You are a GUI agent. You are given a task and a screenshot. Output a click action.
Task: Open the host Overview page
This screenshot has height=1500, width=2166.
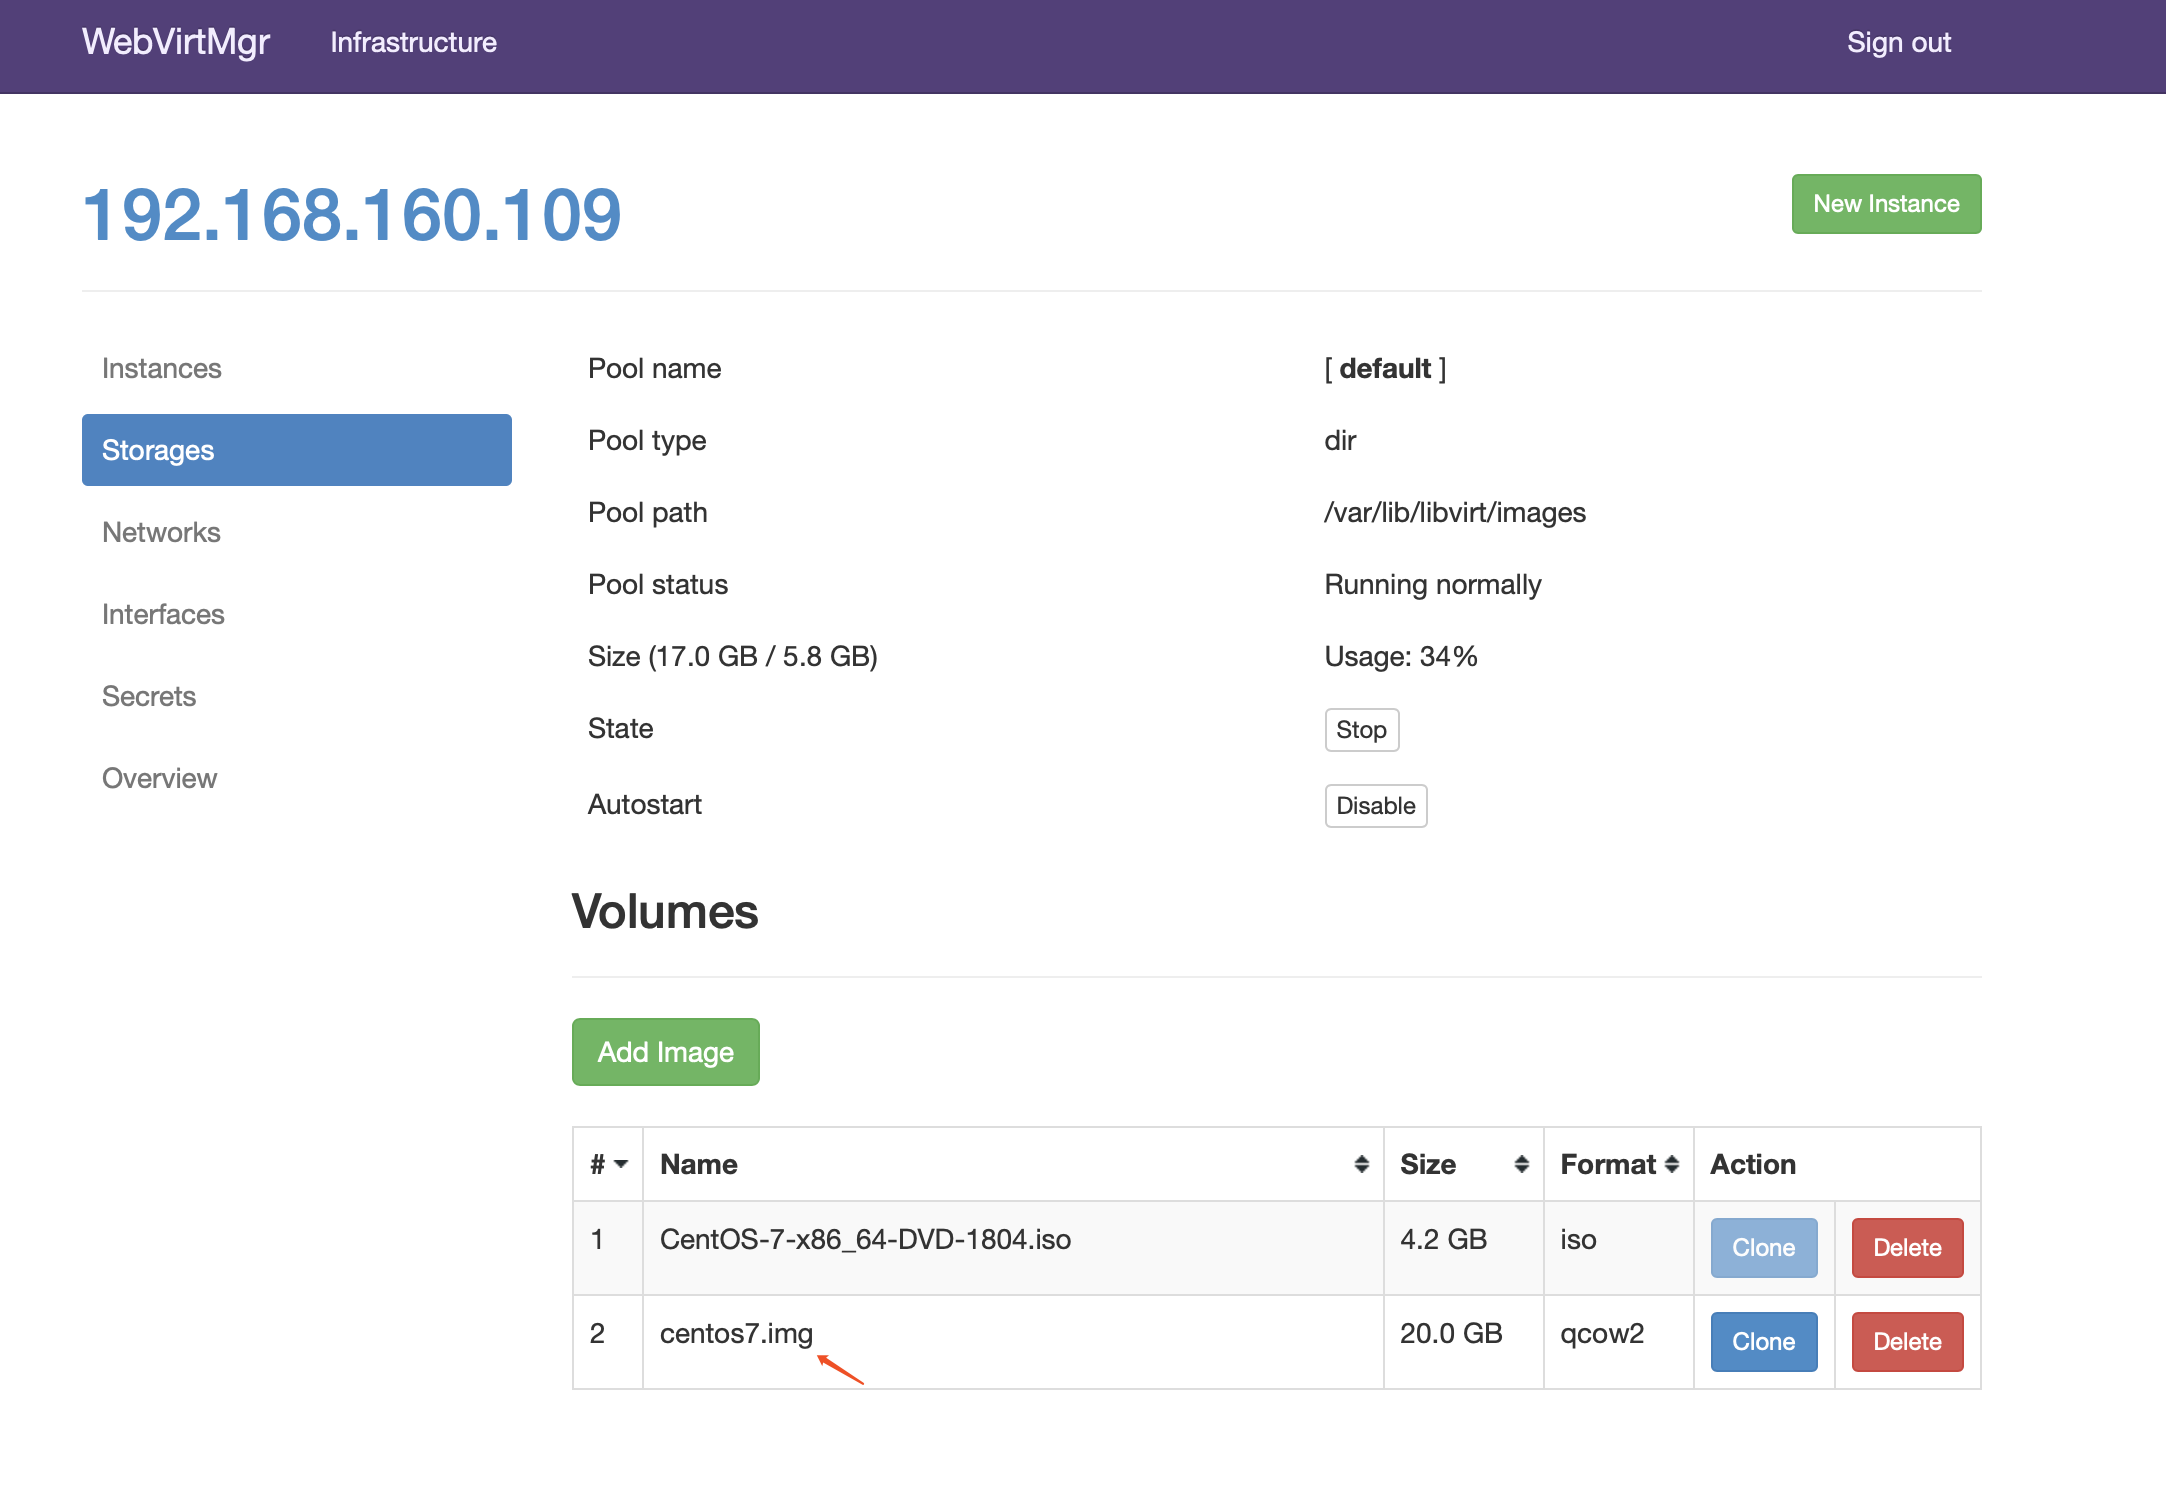pos(159,778)
